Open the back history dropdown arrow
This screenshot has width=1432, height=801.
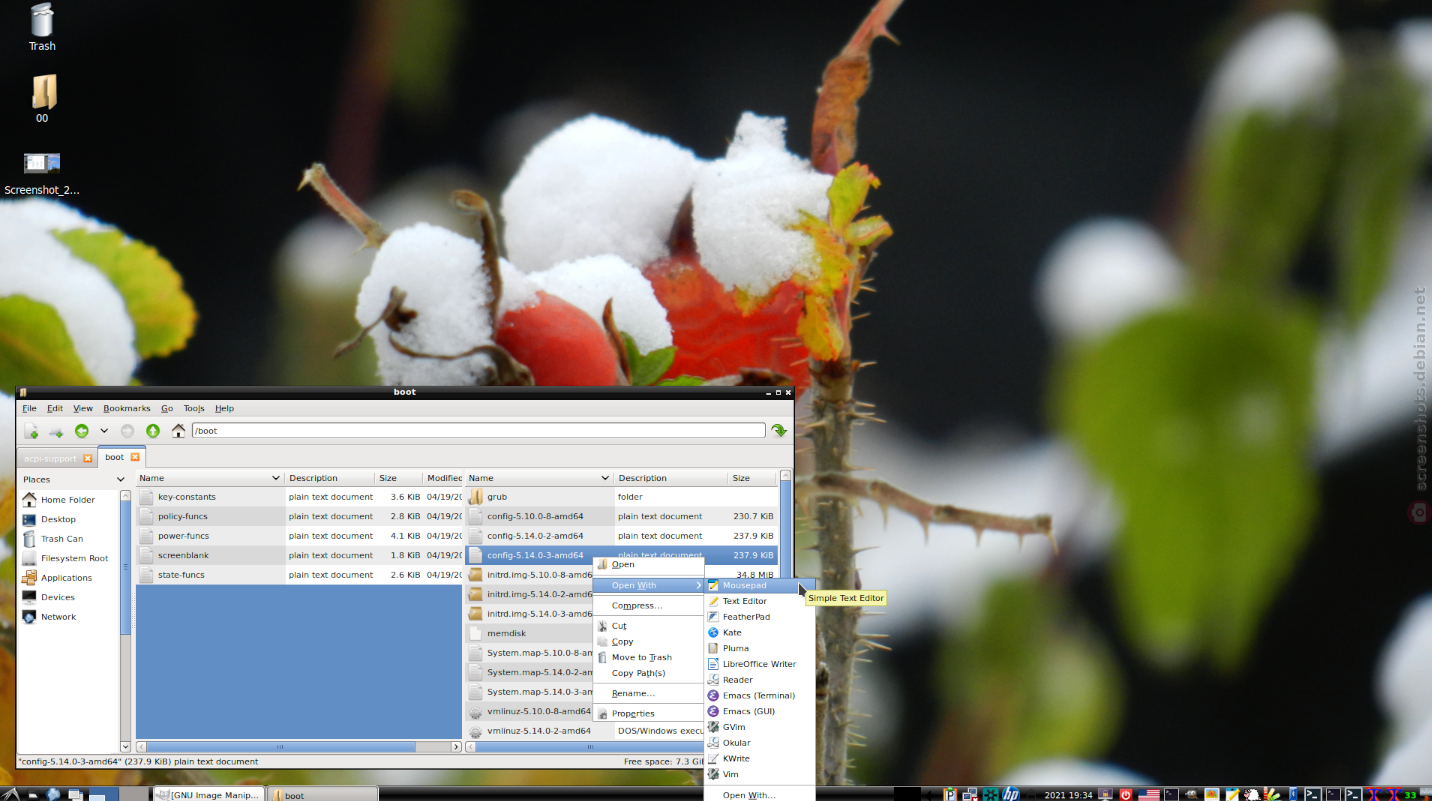click(x=104, y=431)
